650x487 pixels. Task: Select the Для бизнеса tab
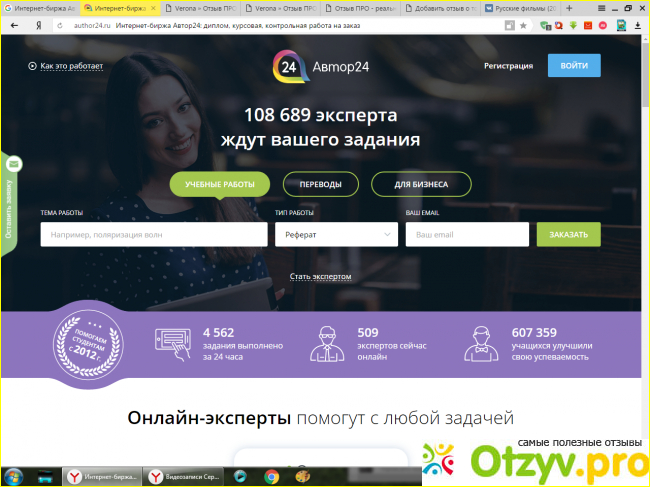point(421,184)
